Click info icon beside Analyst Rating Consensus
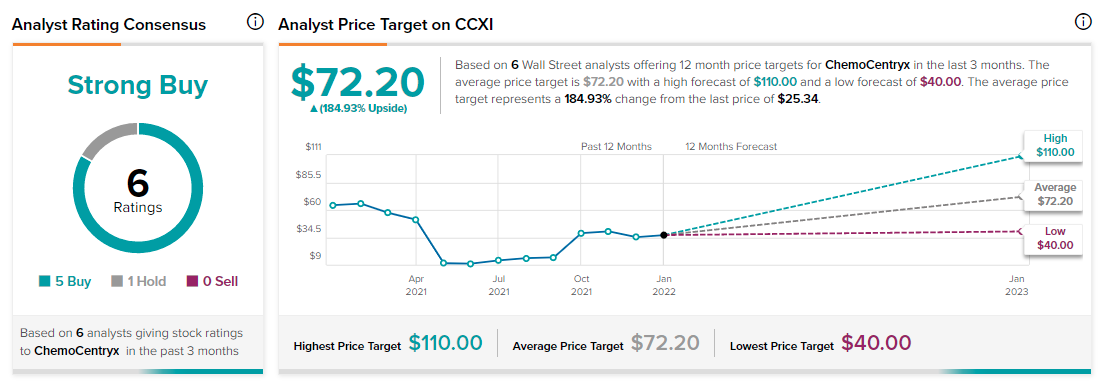Viewport: 1105px width, 382px height. pos(254,23)
